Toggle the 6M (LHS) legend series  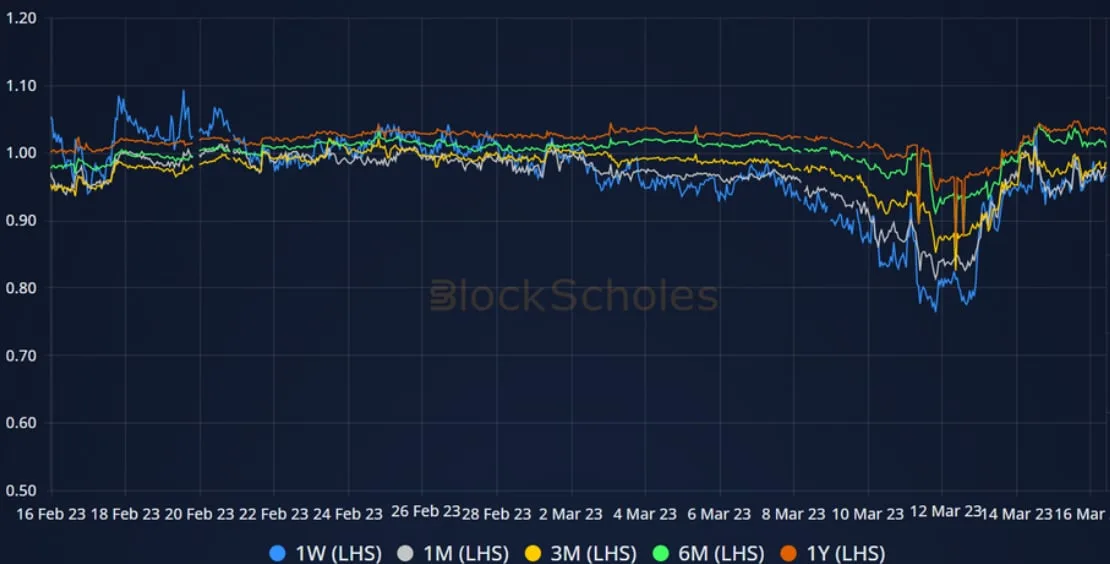point(708,553)
